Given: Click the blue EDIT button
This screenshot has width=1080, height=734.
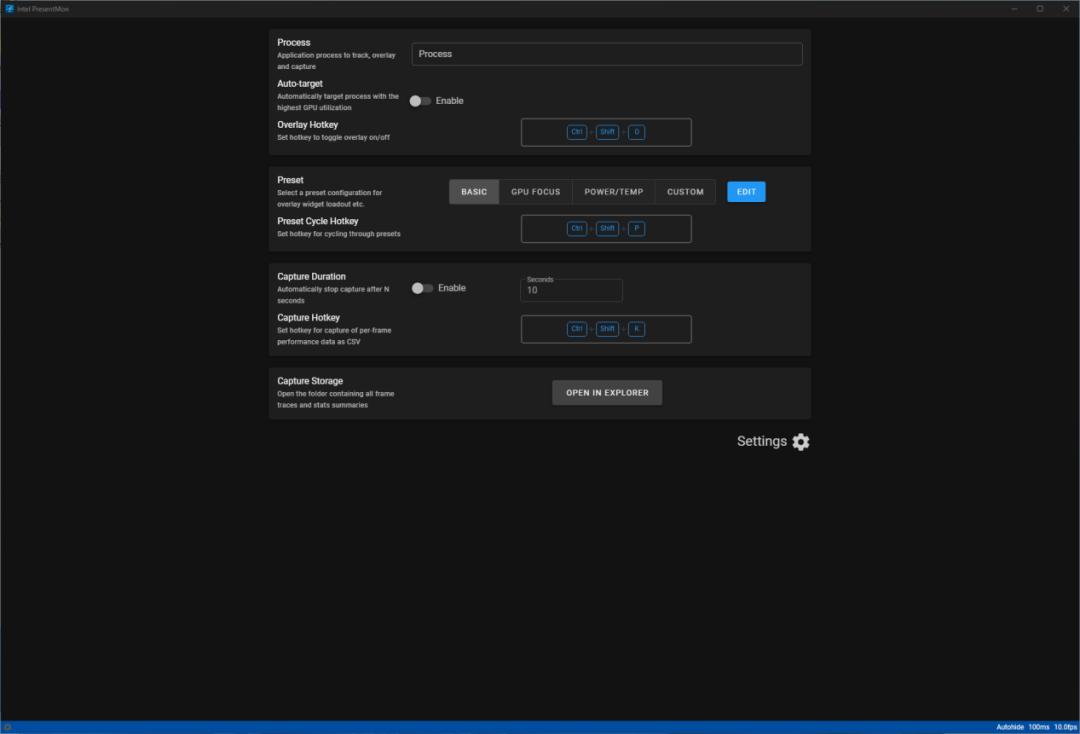Looking at the screenshot, I should click(x=746, y=192).
